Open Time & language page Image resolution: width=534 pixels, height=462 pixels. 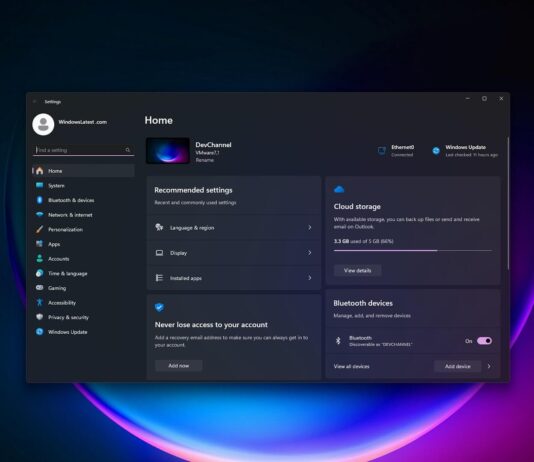coord(84,273)
